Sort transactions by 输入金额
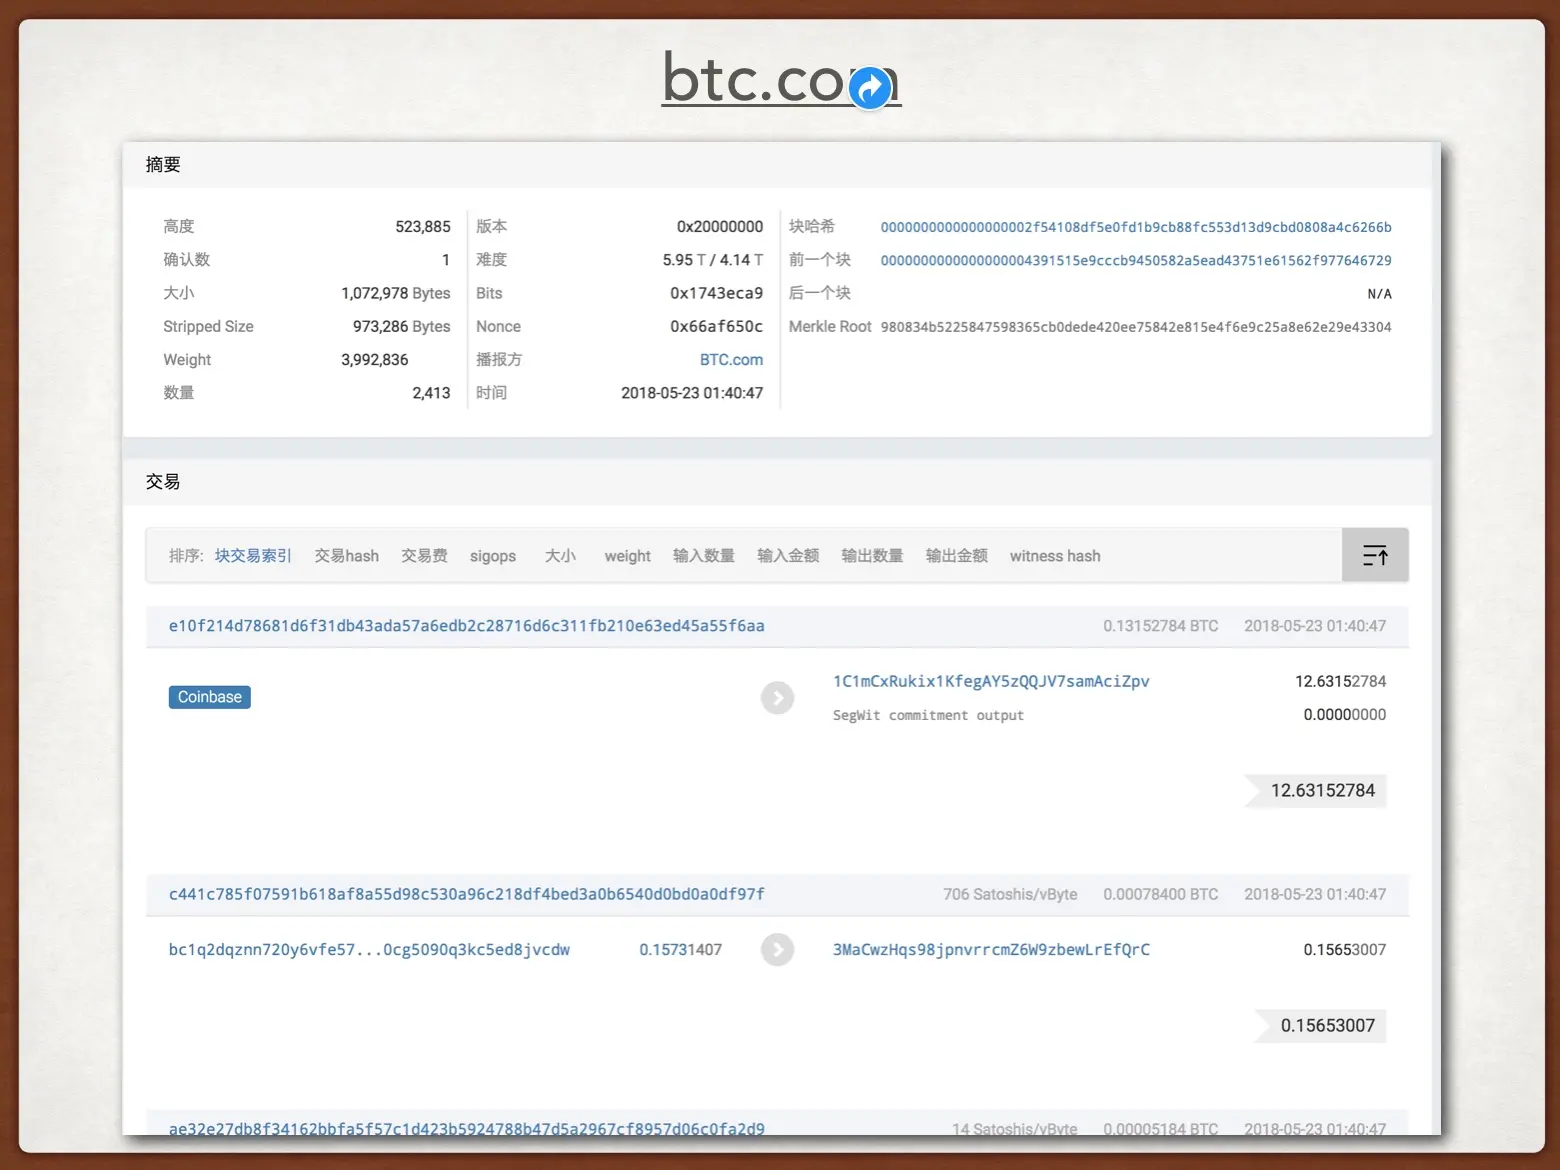 tap(788, 556)
